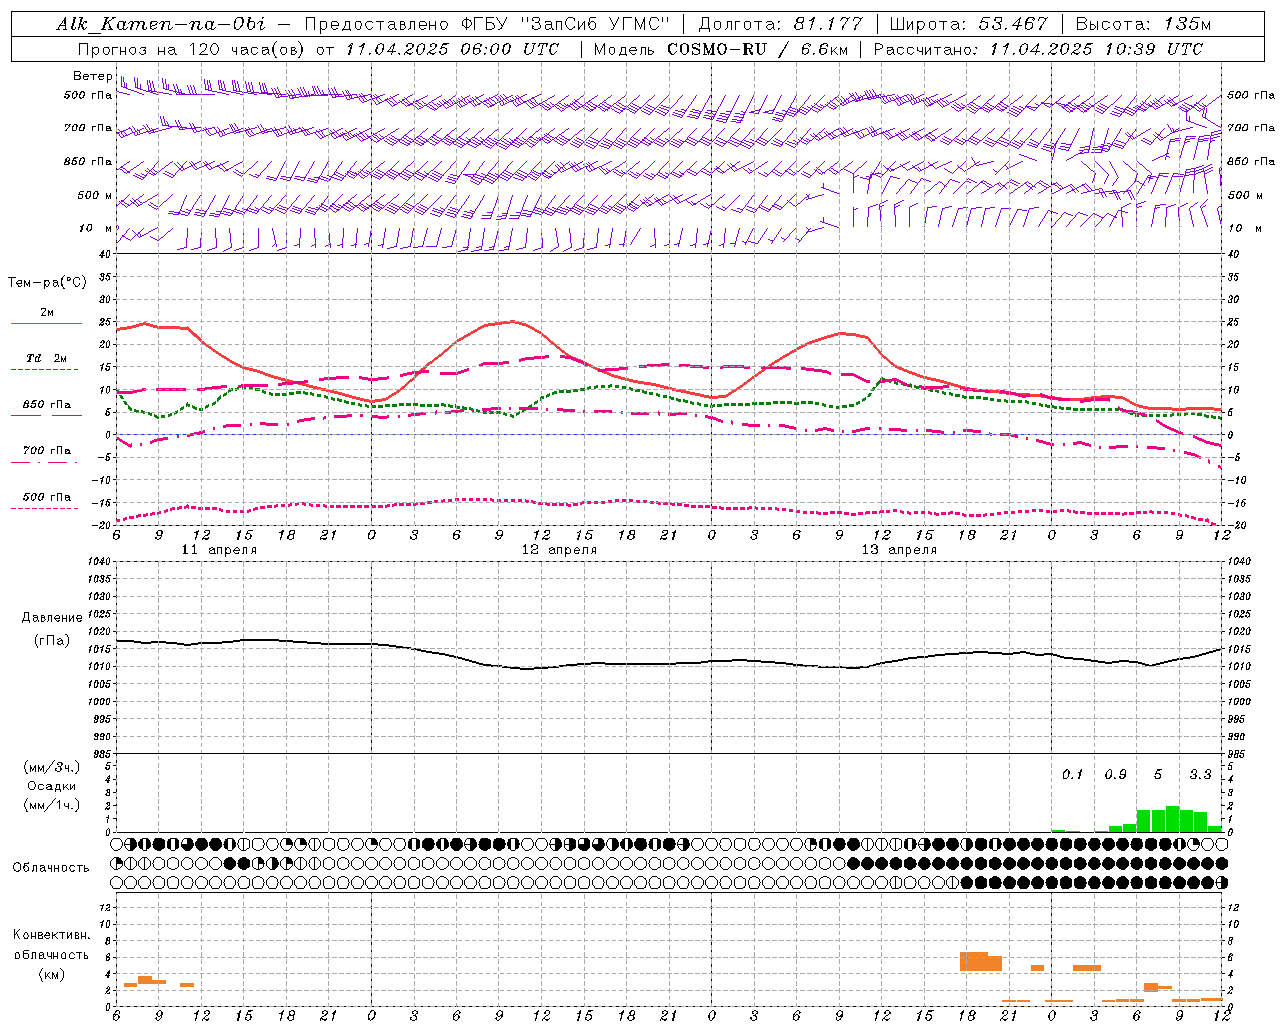Click the 'Осадки' precipitation label
1280x1024 pixels.
(51, 786)
